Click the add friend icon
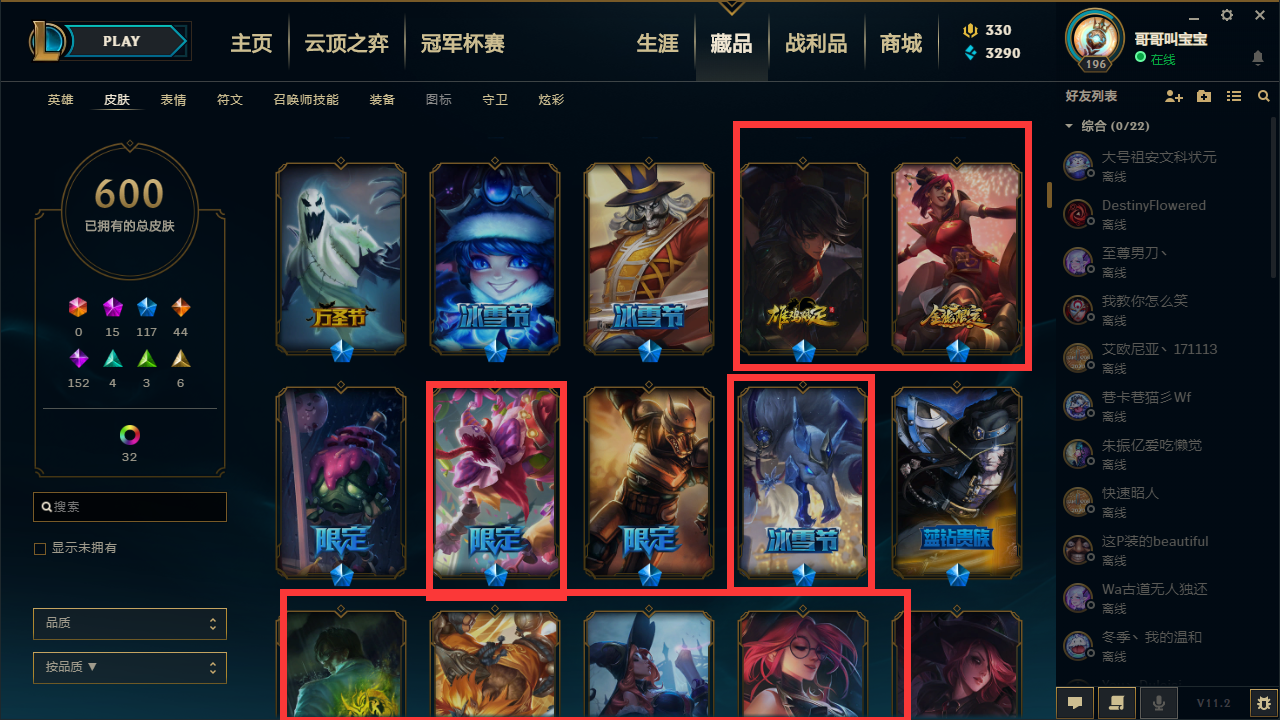 [1174, 96]
